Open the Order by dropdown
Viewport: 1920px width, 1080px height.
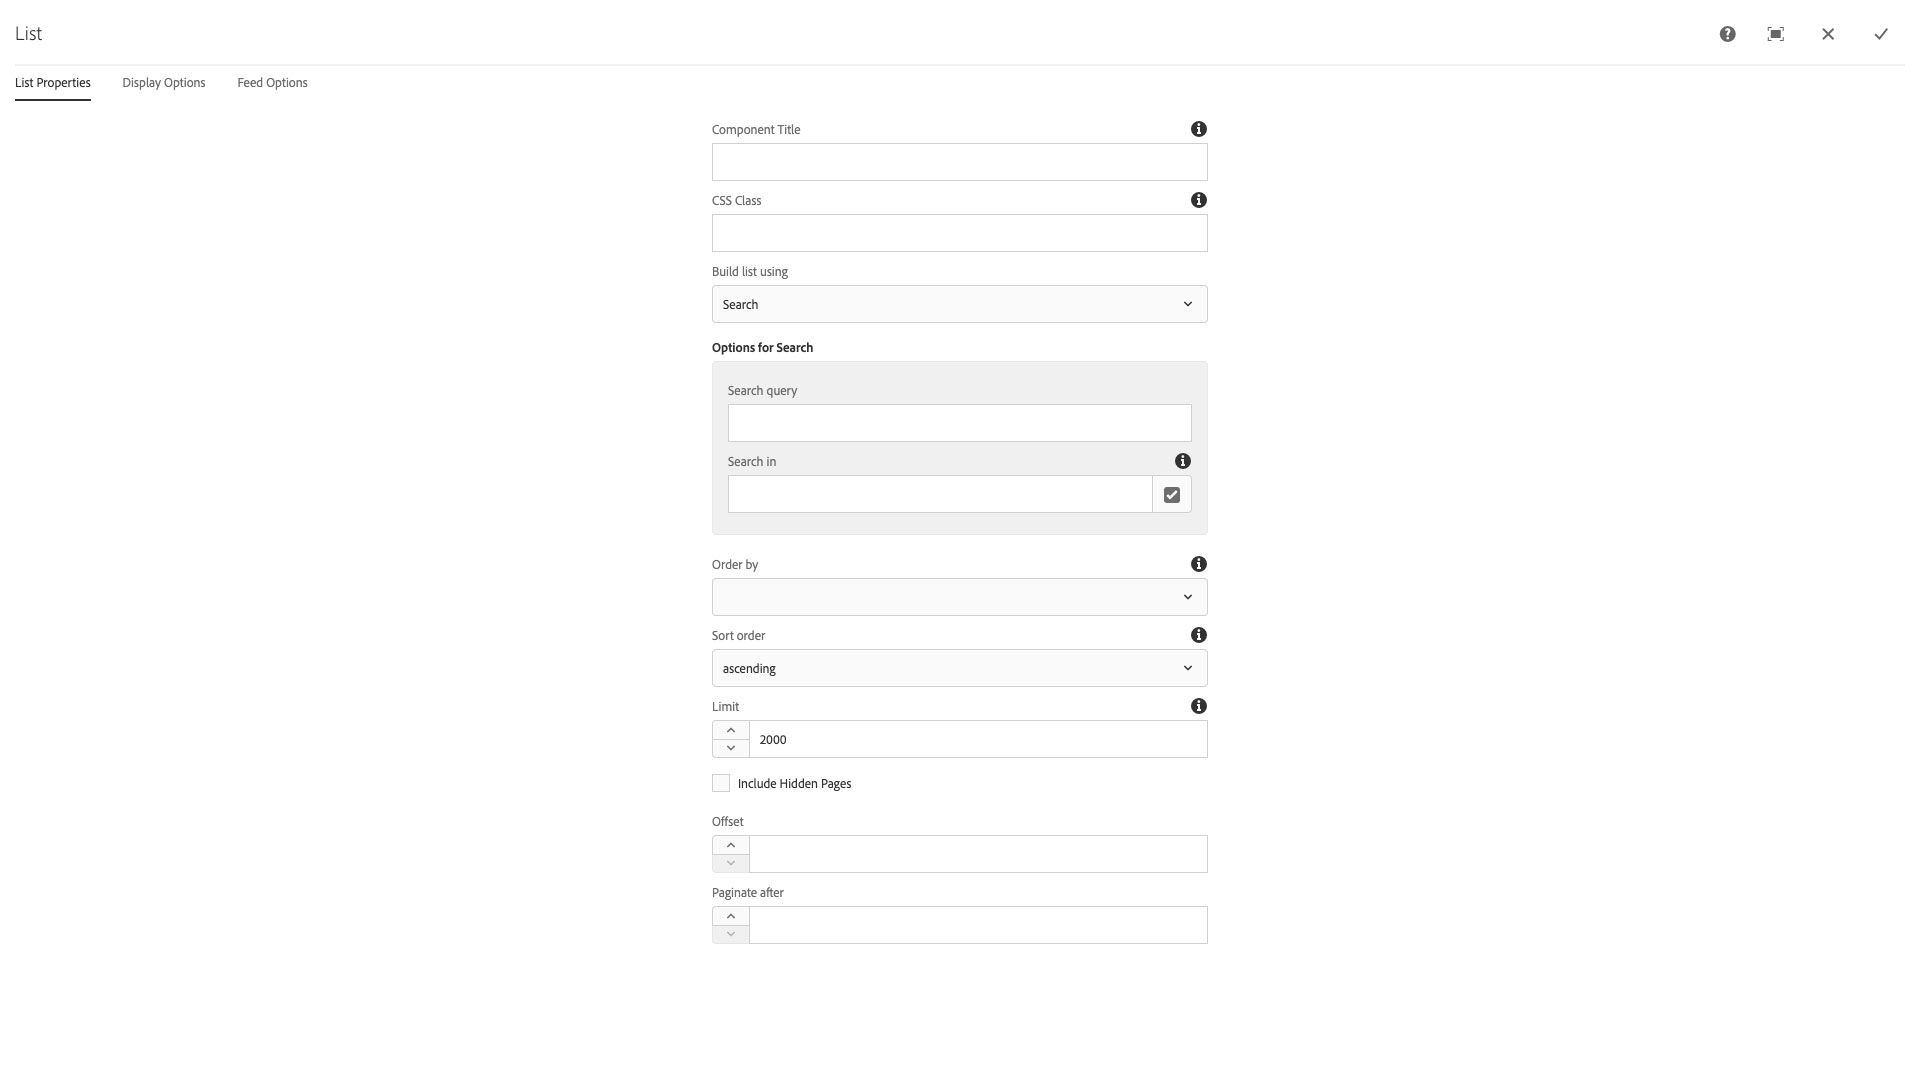pyautogui.click(x=960, y=597)
